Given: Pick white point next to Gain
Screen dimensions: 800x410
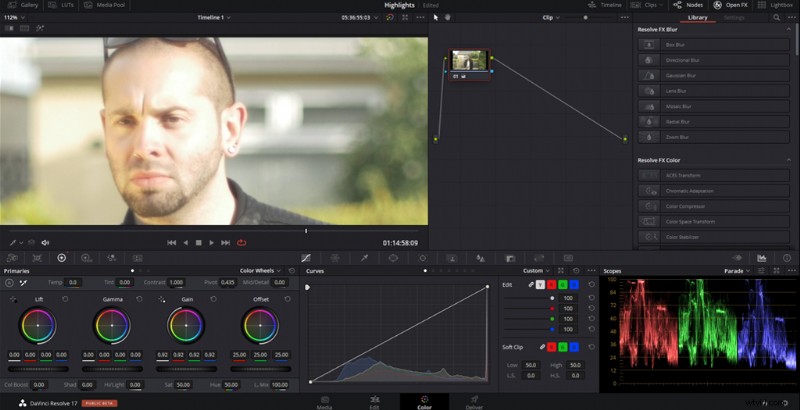Looking at the screenshot, I should pos(162,299).
